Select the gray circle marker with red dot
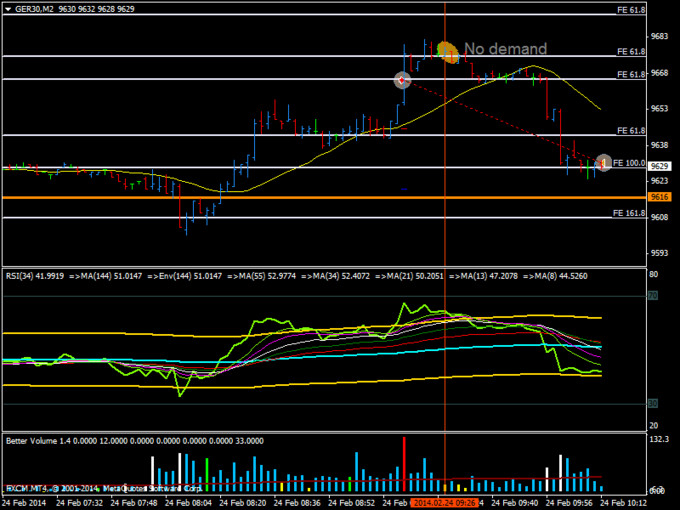 pos(402,79)
